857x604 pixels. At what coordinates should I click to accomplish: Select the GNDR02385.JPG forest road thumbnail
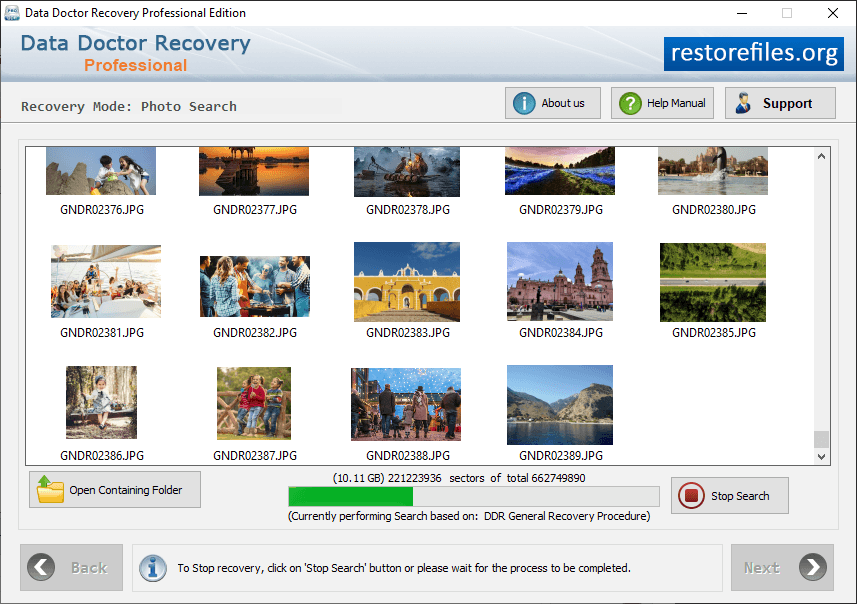[713, 283]
